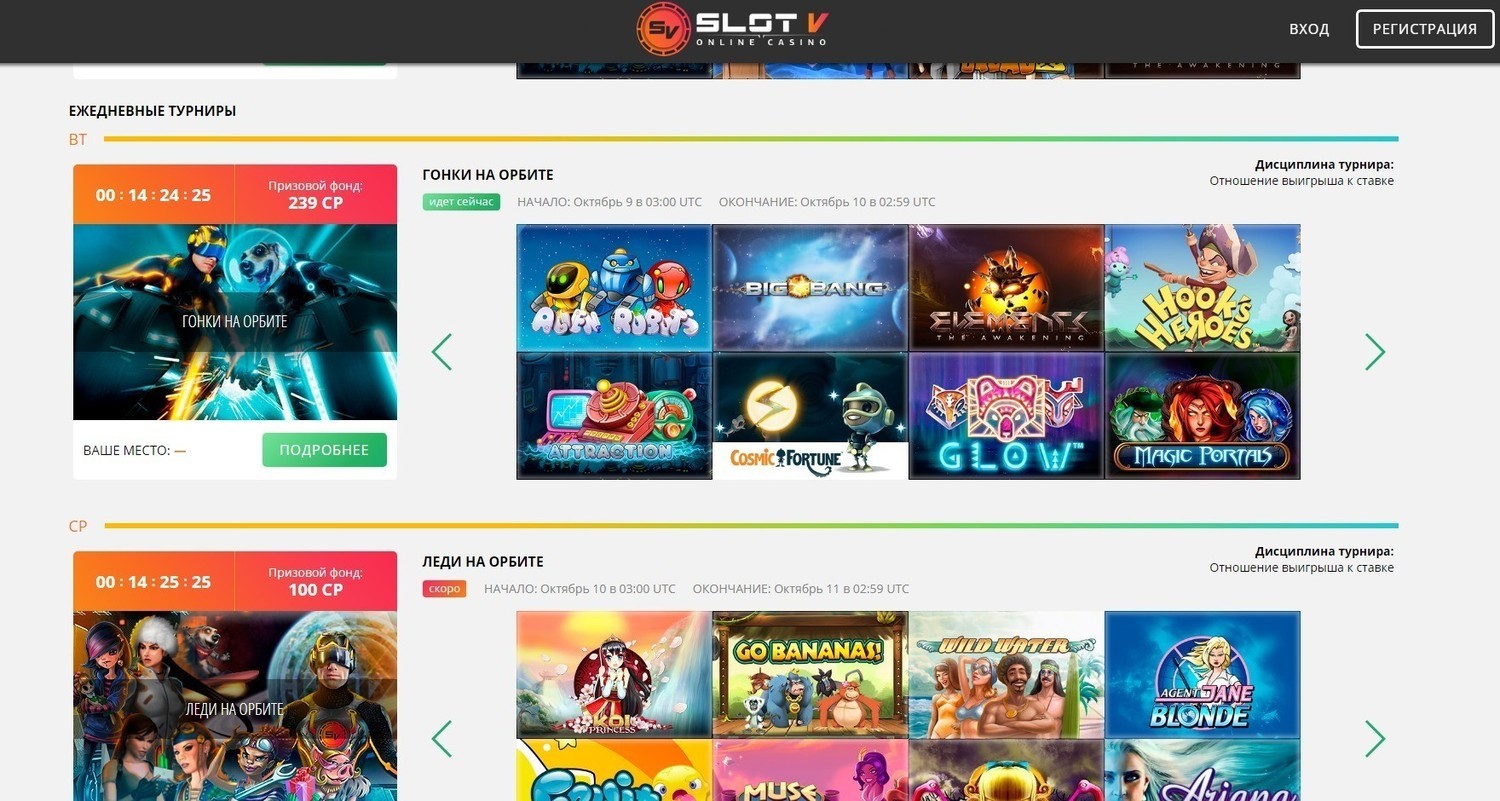The width and height of the screenshot is (1500, 801).
Task: Show next games in Гонки на орбите carousel
Action: (1375, 352)
